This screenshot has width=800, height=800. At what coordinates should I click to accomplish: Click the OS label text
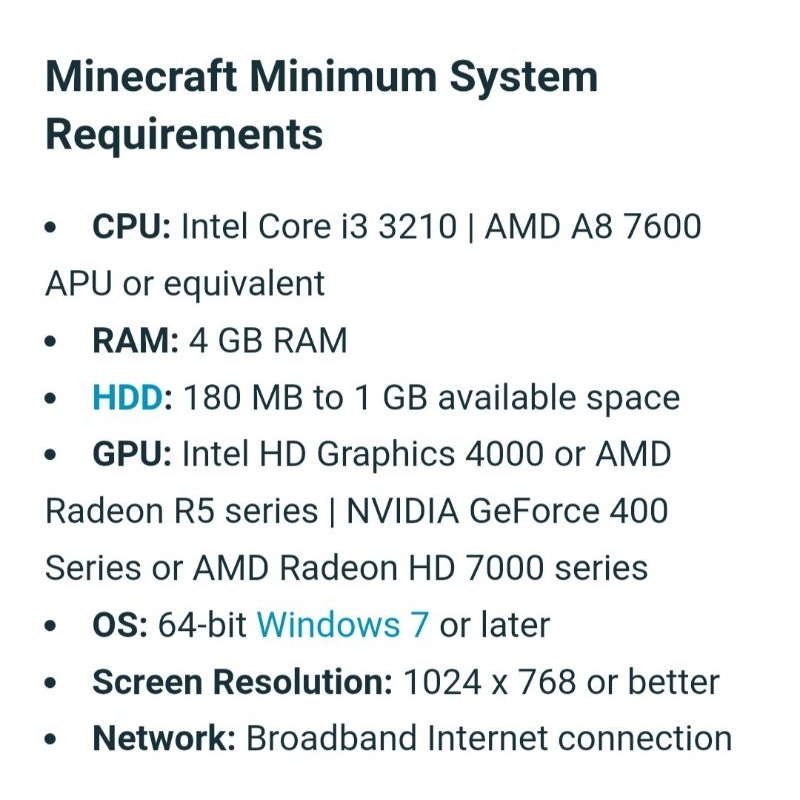point(120,624)
